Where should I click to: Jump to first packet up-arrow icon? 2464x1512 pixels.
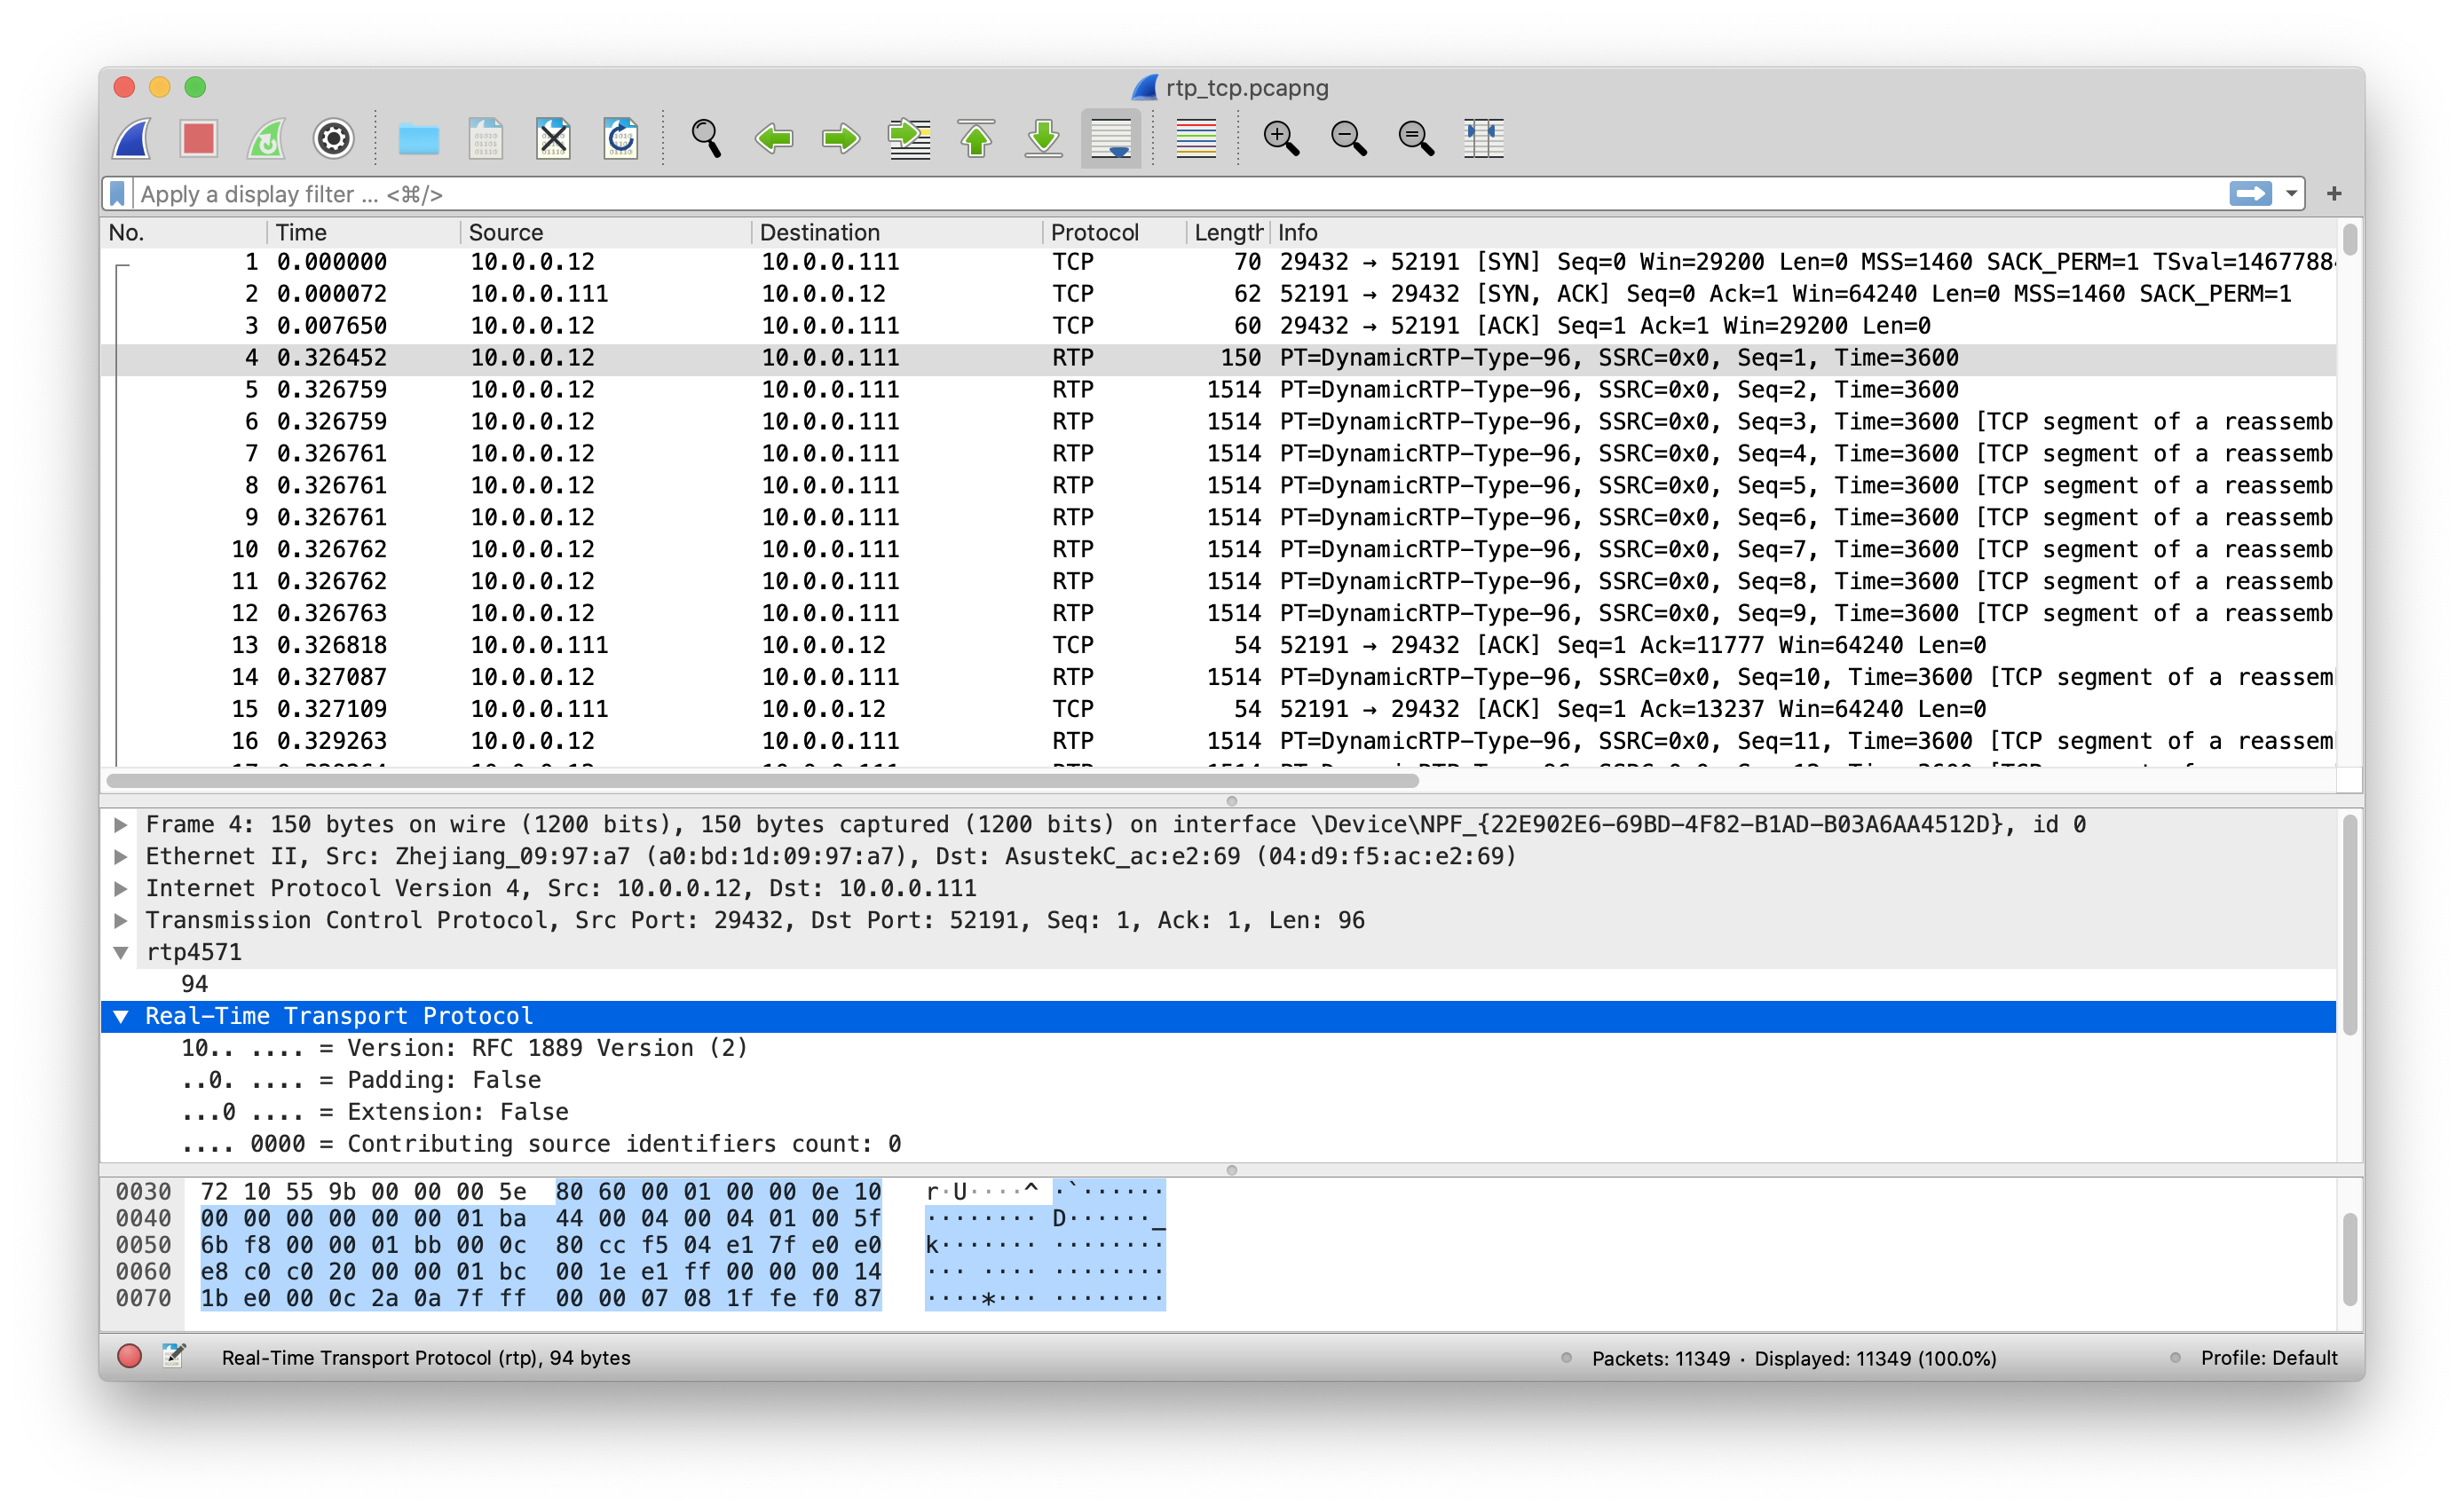(976, 138)
